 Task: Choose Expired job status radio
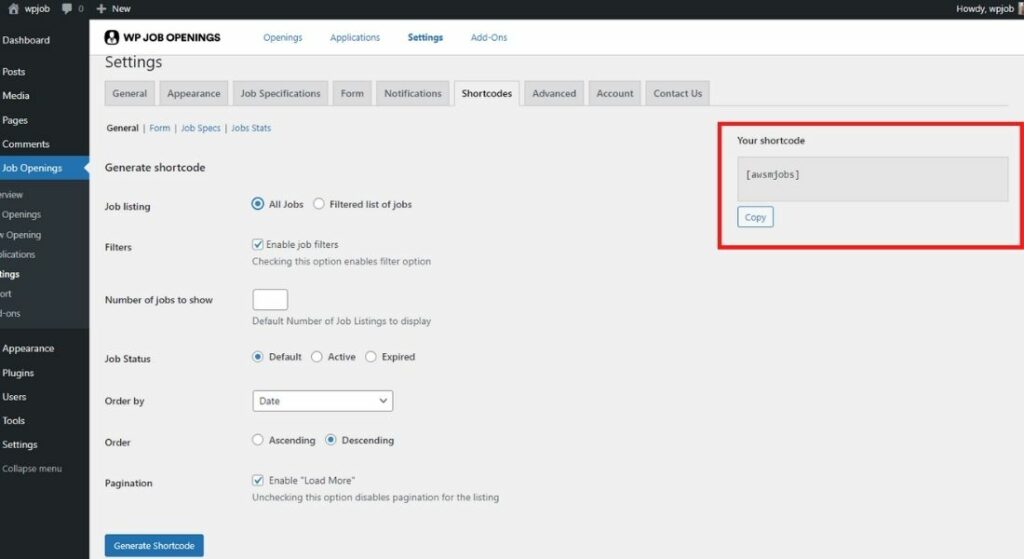371,357
